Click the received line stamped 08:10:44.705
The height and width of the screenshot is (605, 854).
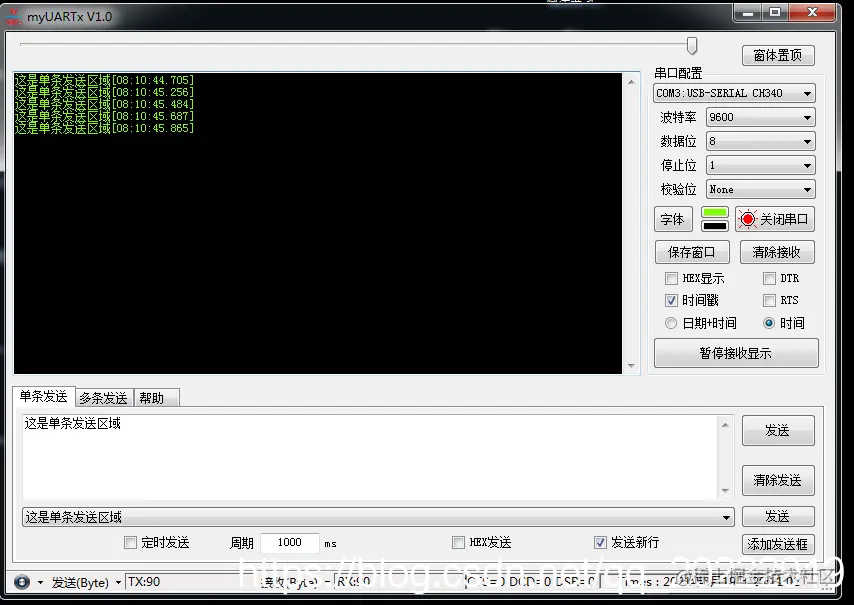pos(104,81)
